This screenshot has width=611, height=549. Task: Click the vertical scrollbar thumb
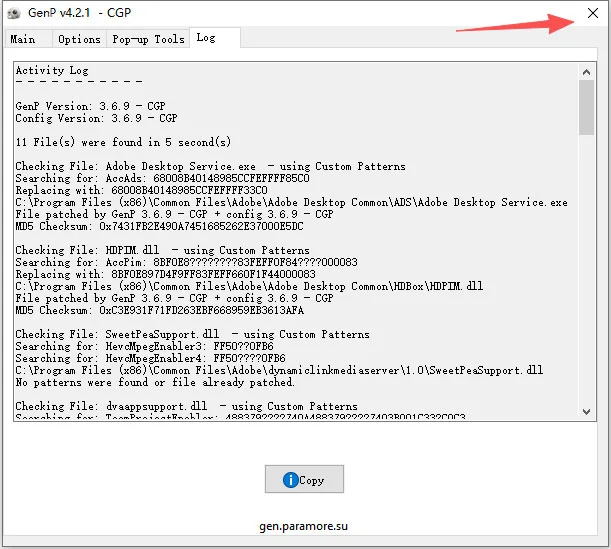click(586, 108)
